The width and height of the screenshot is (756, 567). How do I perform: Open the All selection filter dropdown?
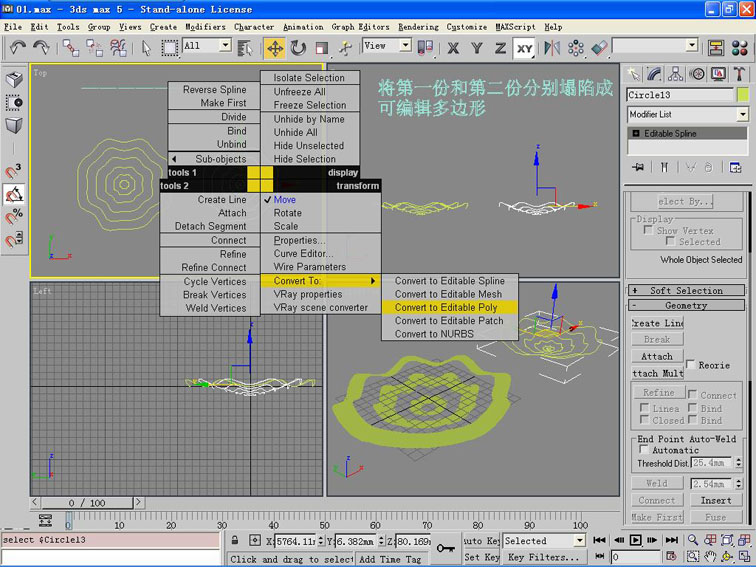[x=225, y=45]
